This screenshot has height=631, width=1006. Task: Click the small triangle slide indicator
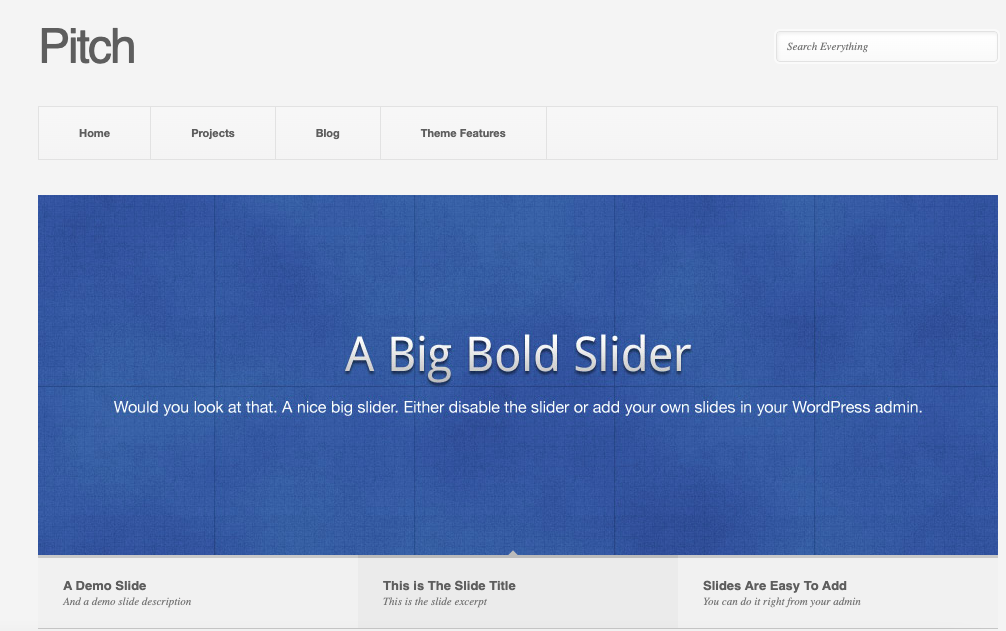tap(514, 551)
